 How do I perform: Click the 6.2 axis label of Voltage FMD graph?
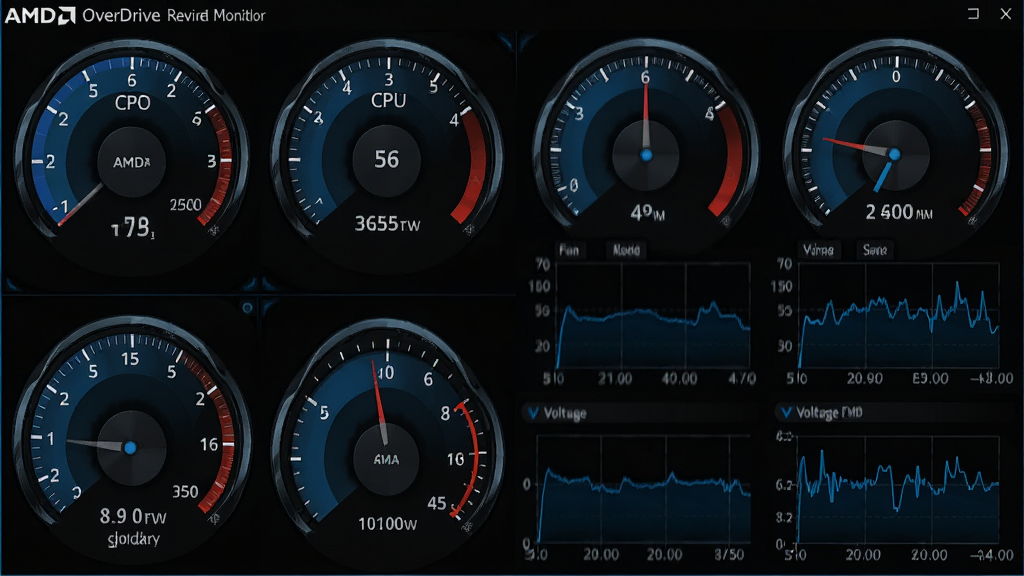784,485
